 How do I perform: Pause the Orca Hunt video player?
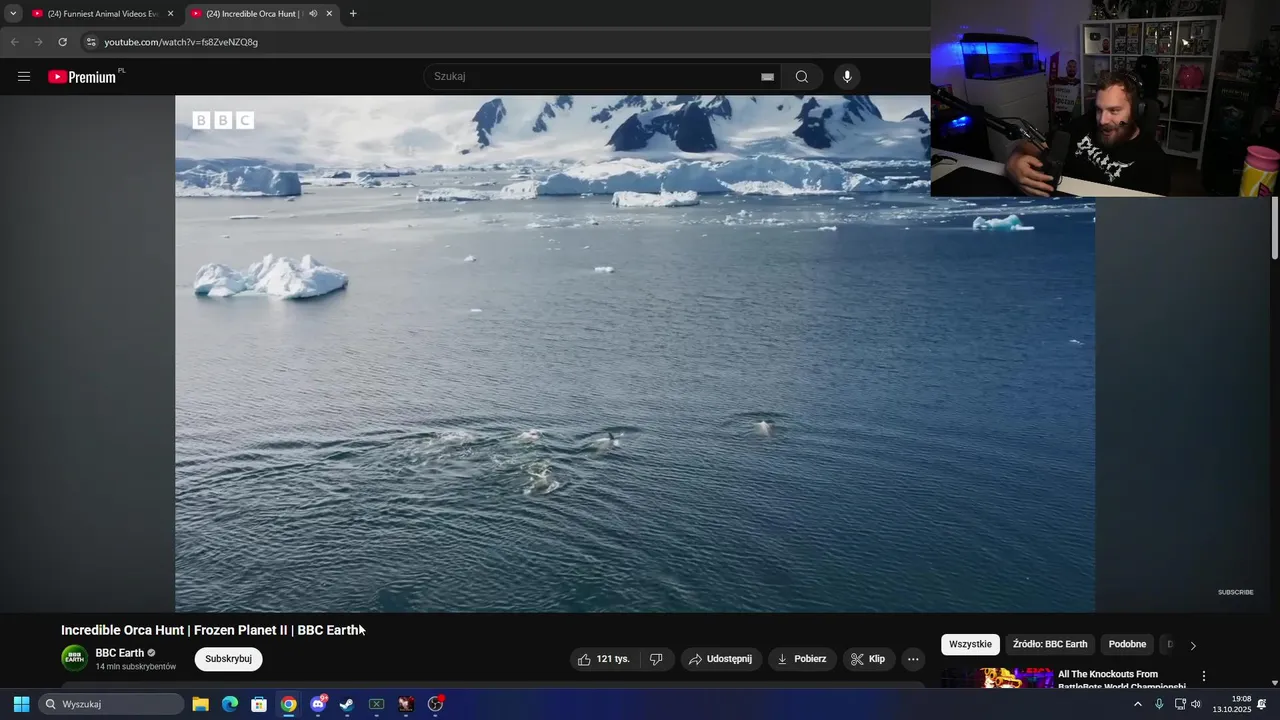[635, 353]
